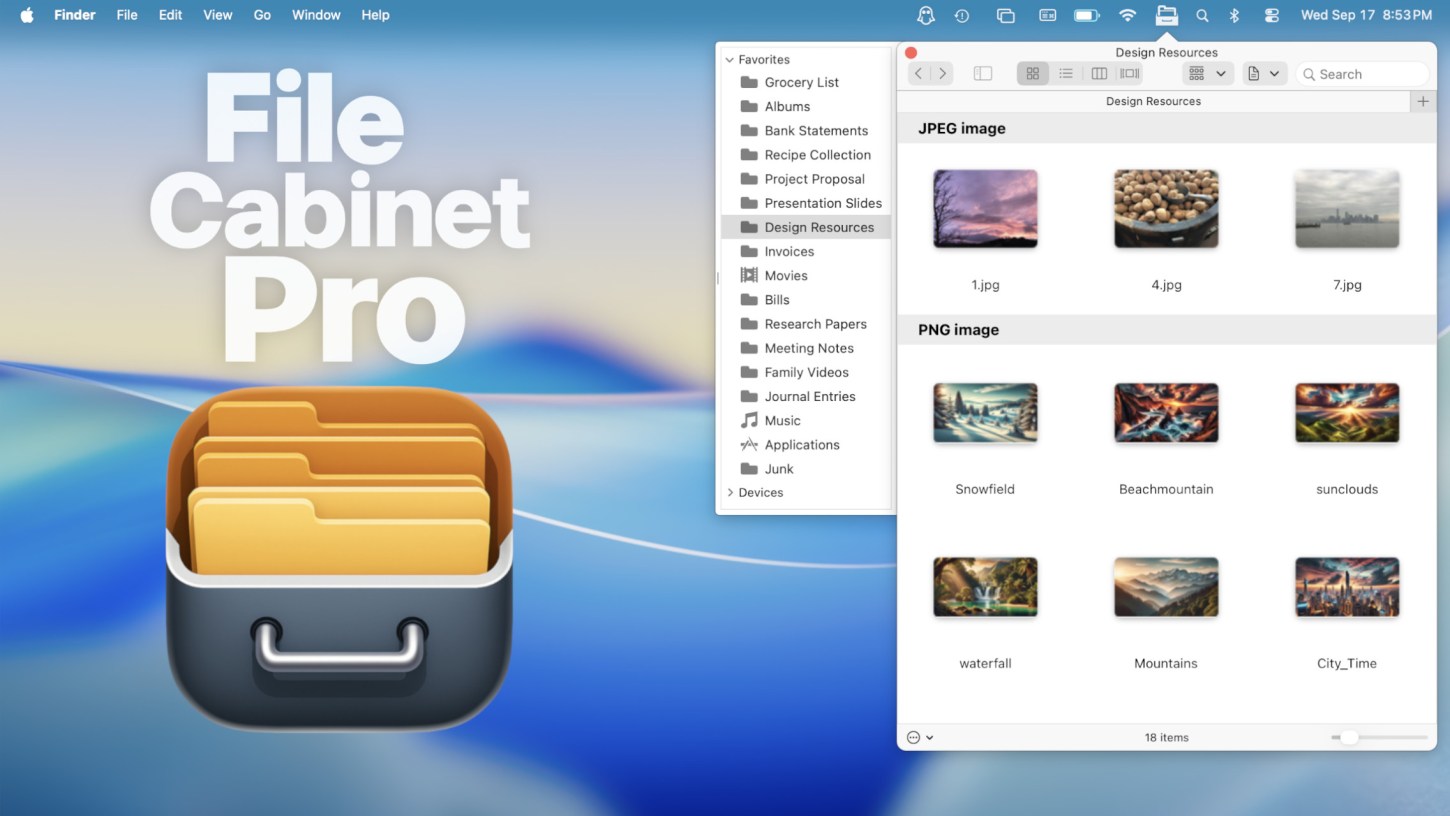Select the waterfall image thumbnail

(x=985, y=587)
